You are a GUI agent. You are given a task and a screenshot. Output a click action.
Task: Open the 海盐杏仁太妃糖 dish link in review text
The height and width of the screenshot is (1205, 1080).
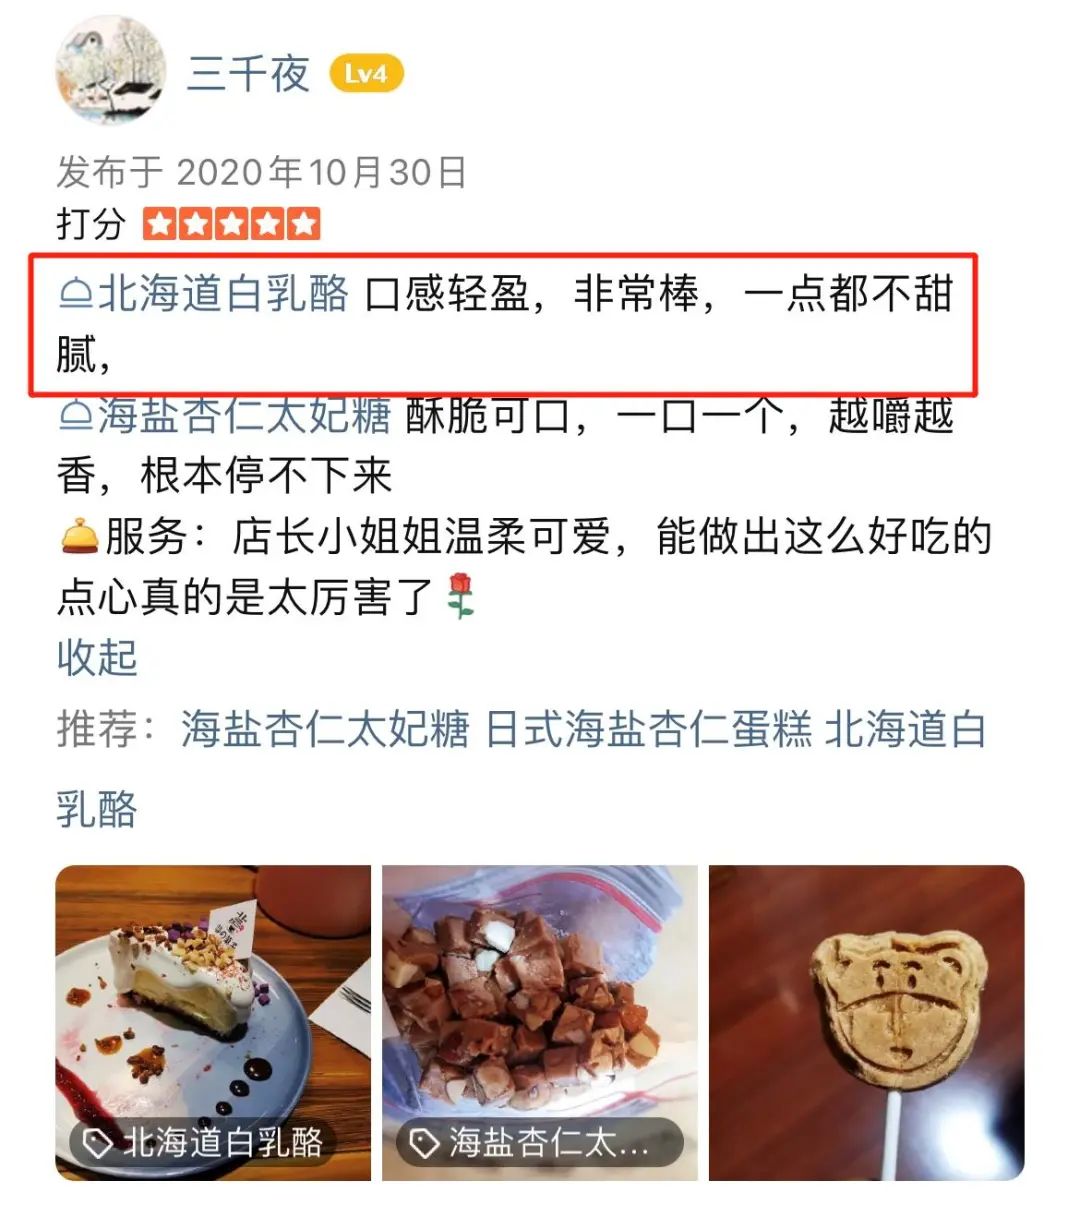pyautogui.click(x=245, y=416)
